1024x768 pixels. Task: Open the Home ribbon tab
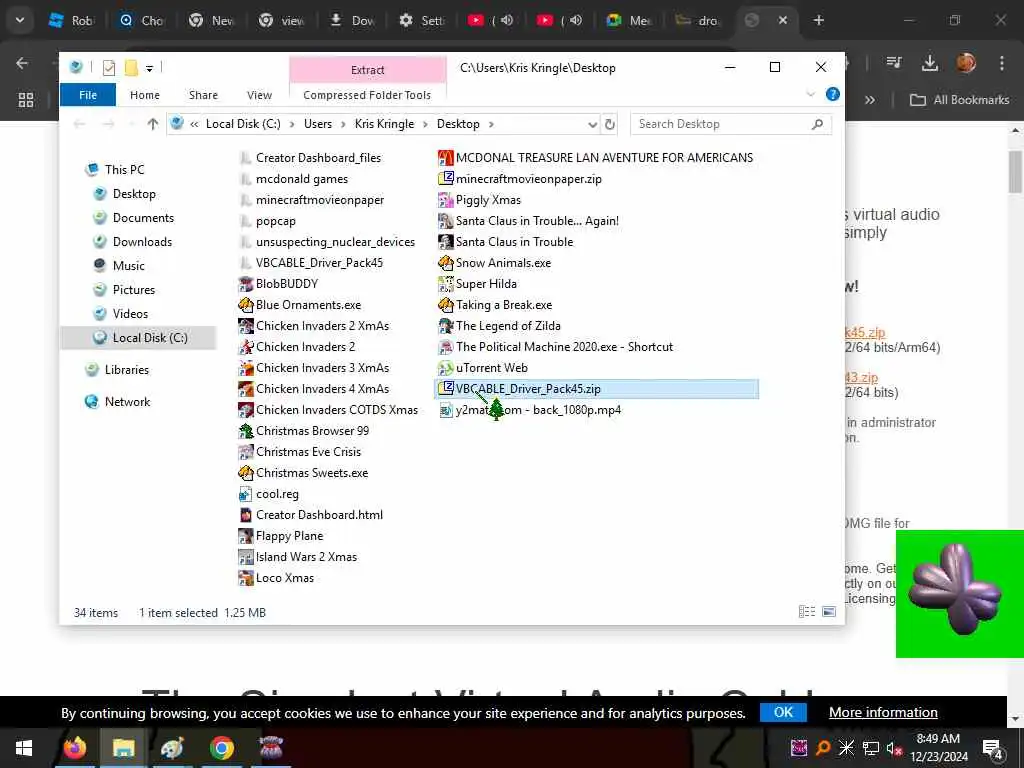[x=144, y=95]
